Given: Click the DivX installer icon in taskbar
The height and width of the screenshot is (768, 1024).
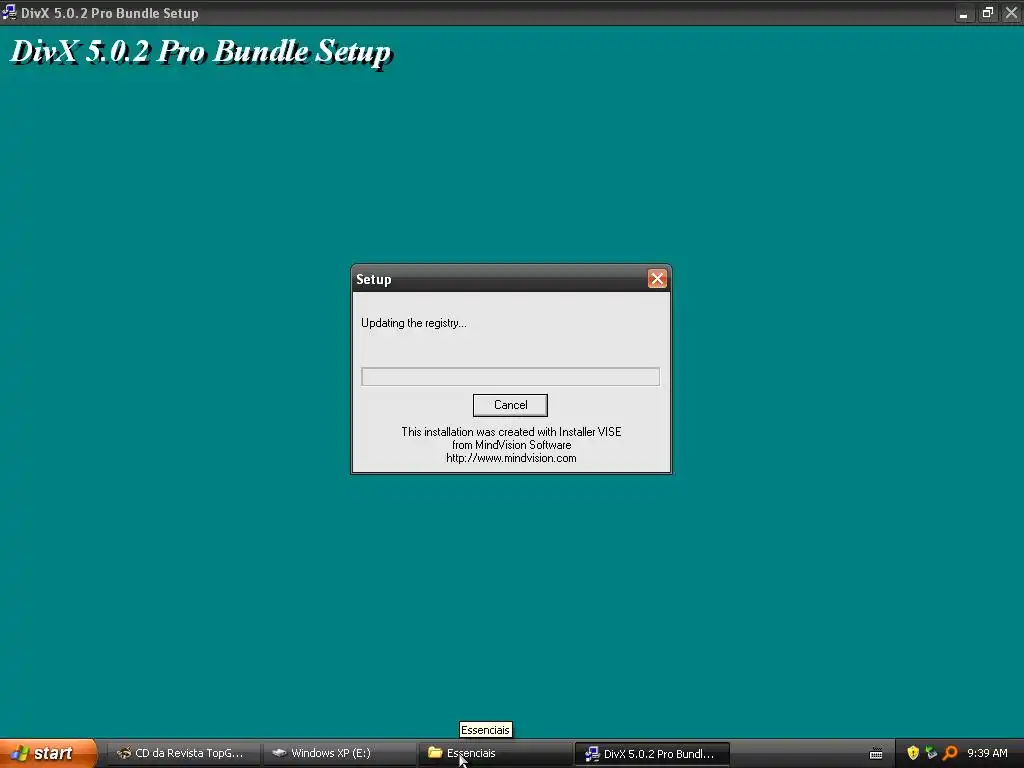Looking at the screenshot, I should coord(592,754).
